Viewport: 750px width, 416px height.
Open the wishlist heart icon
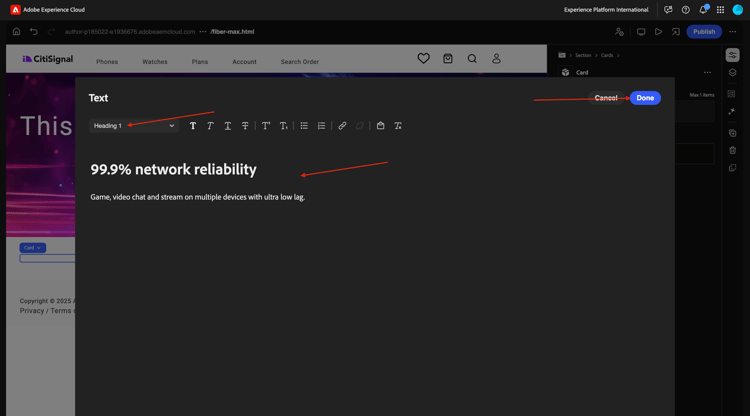[423, 58]
